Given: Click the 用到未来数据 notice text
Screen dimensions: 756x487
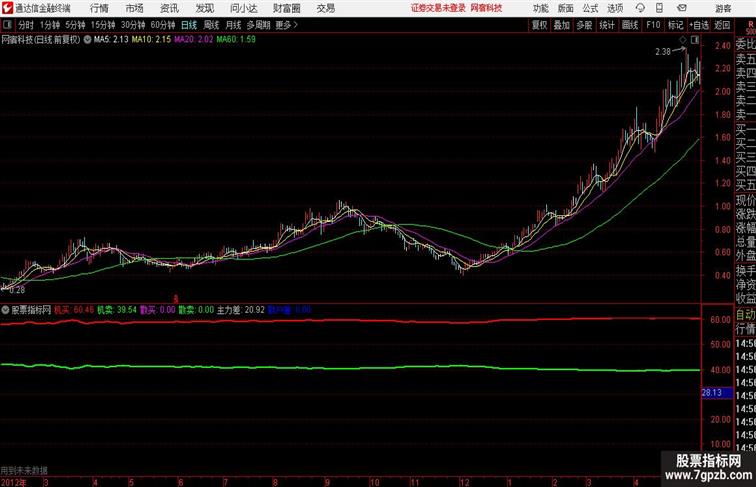Looking at the screenshot, I should (x=24, y=470).
